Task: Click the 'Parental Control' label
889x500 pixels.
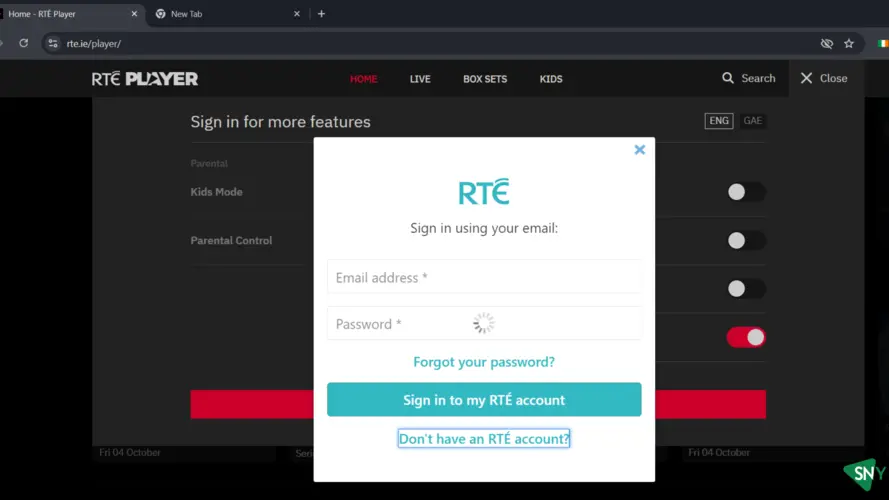Action: pos(231,240)
